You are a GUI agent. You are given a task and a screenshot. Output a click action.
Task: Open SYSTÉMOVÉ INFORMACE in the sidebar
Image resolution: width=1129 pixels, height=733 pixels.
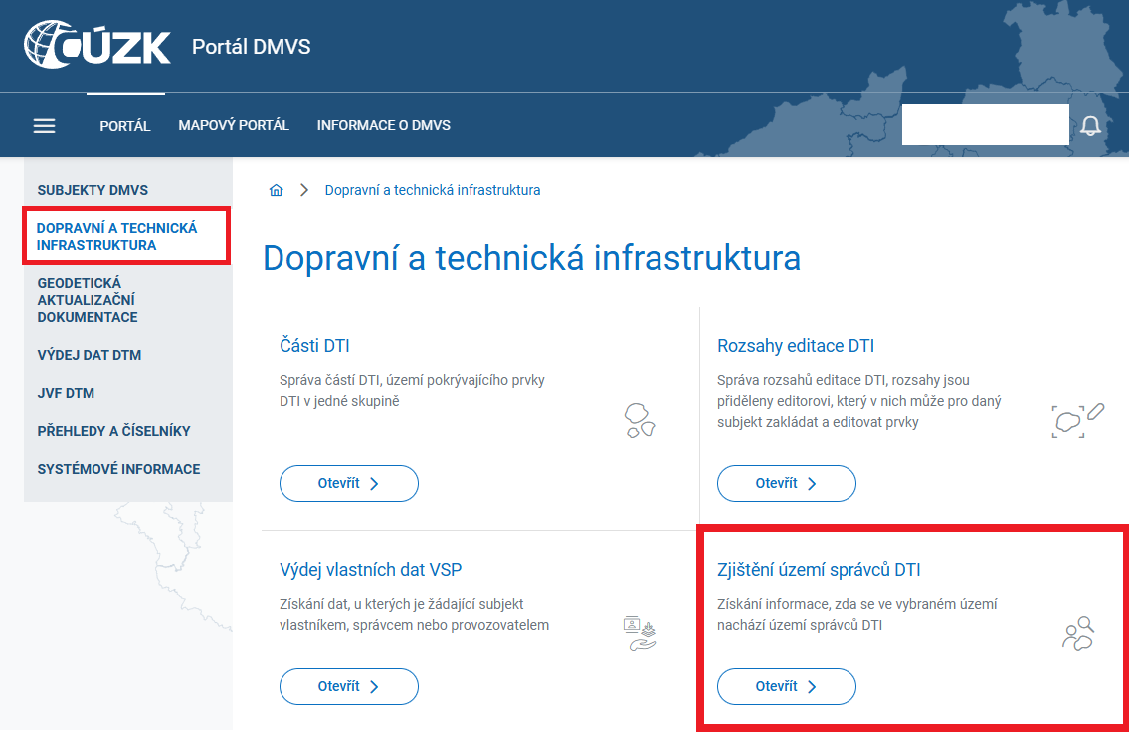[x=119, y=468]
